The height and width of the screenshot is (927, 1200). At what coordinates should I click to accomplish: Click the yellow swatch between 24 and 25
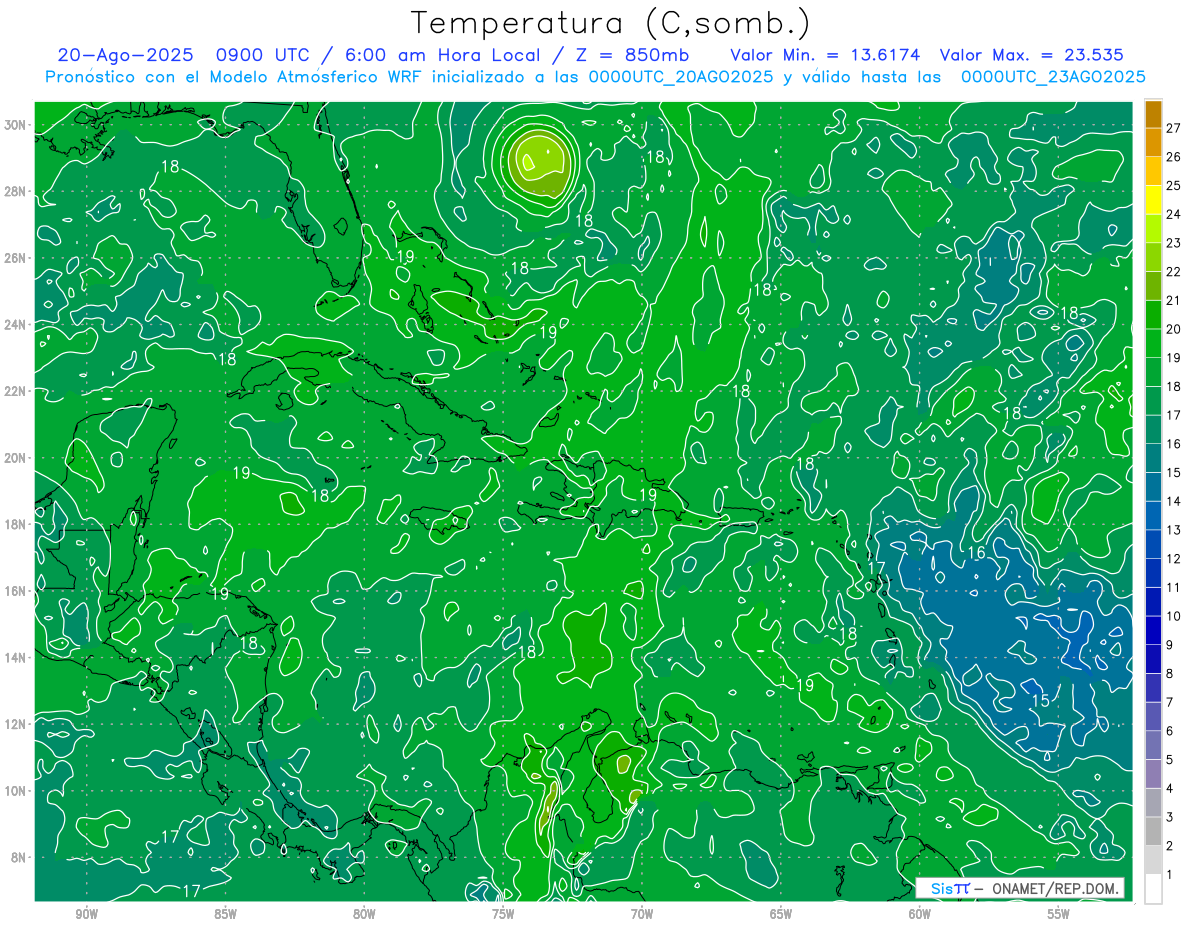click(1153, 200)
